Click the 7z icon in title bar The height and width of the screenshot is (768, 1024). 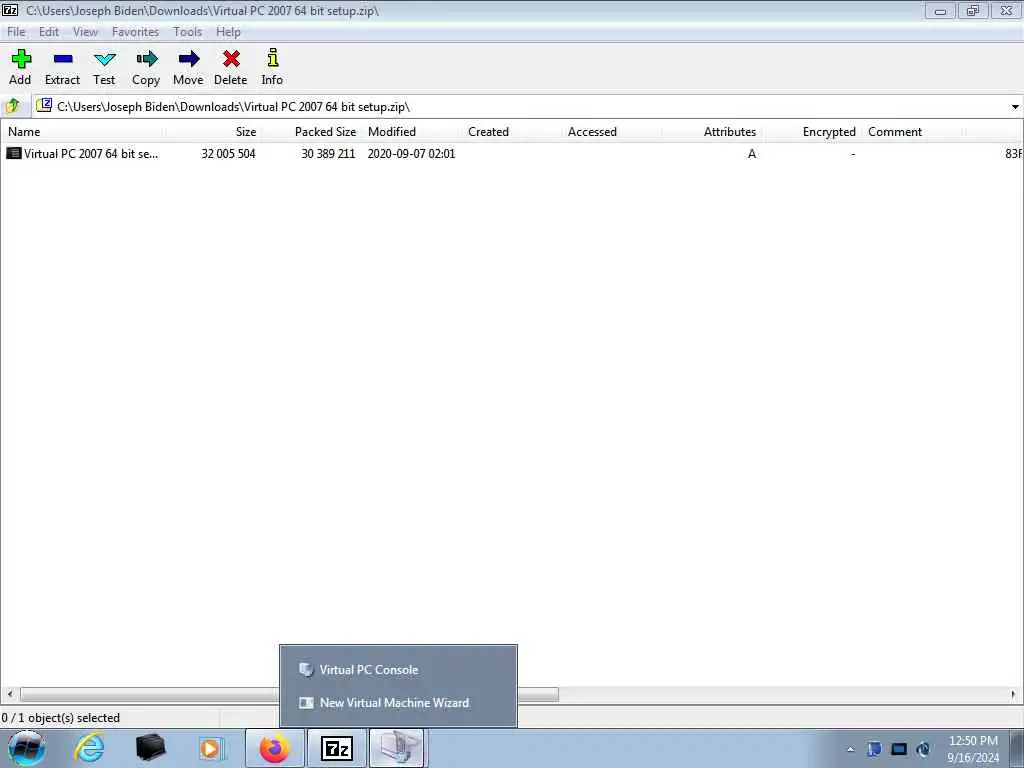click(10, 10)
